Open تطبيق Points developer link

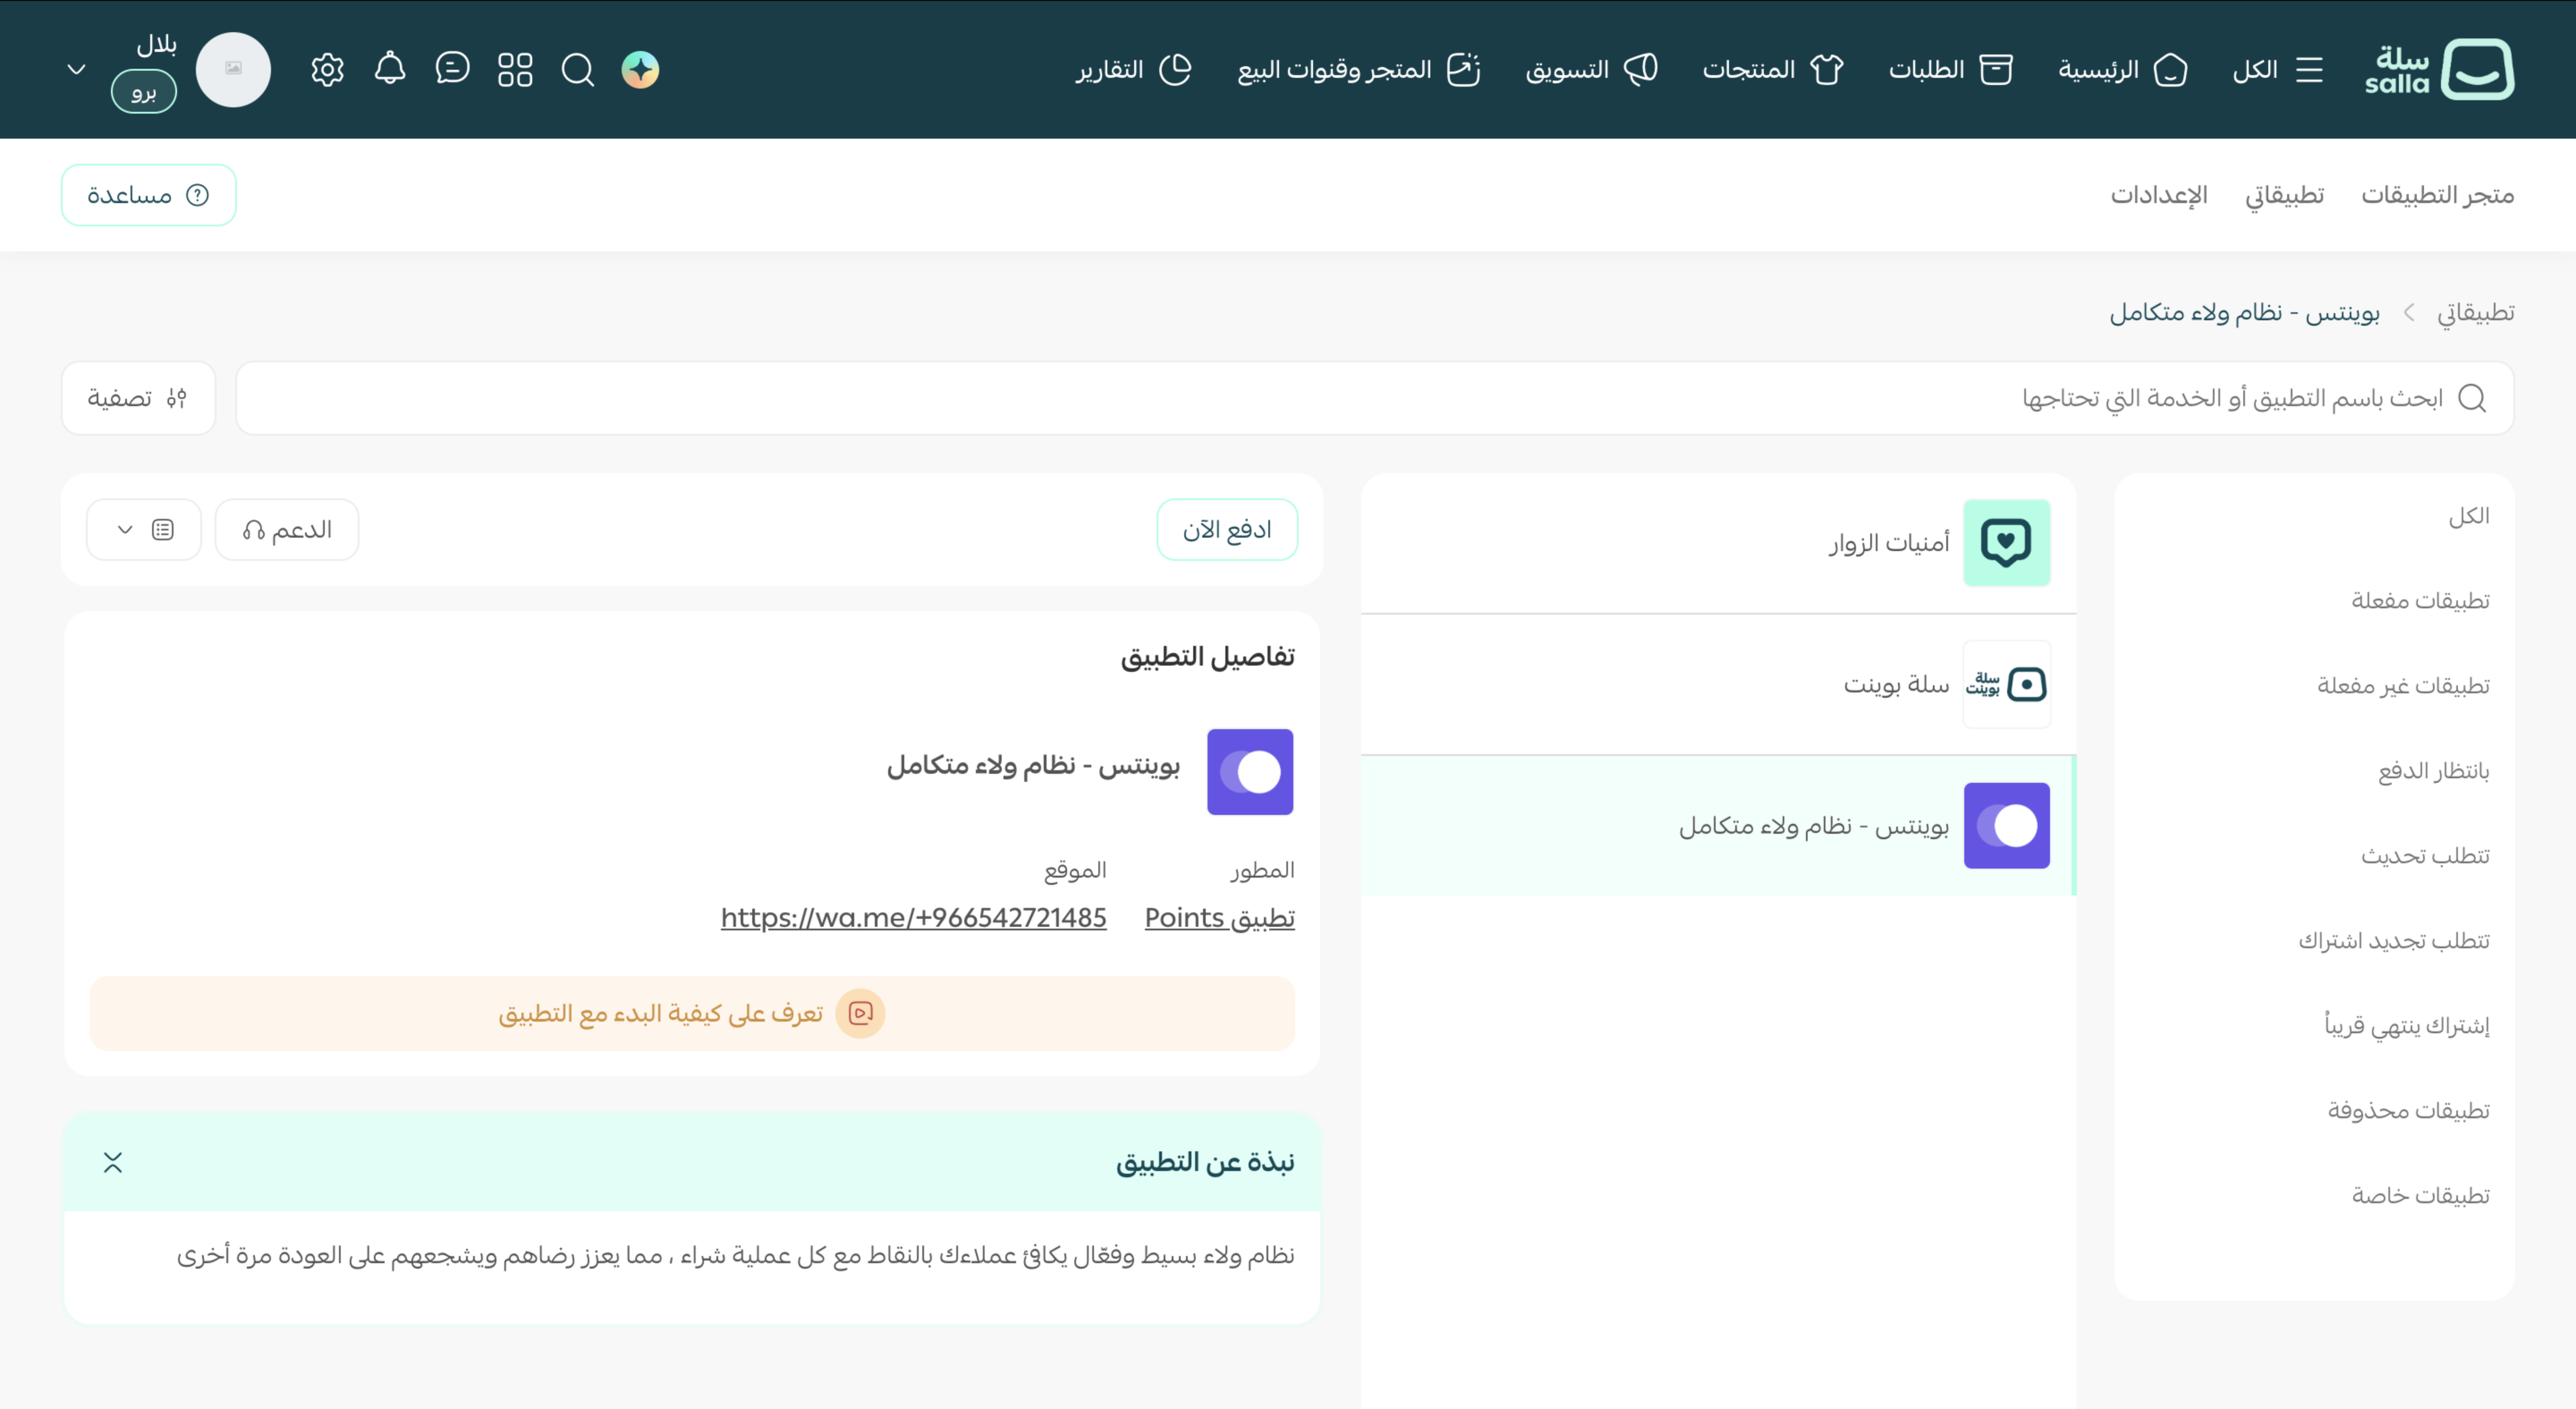point(1219,918)
